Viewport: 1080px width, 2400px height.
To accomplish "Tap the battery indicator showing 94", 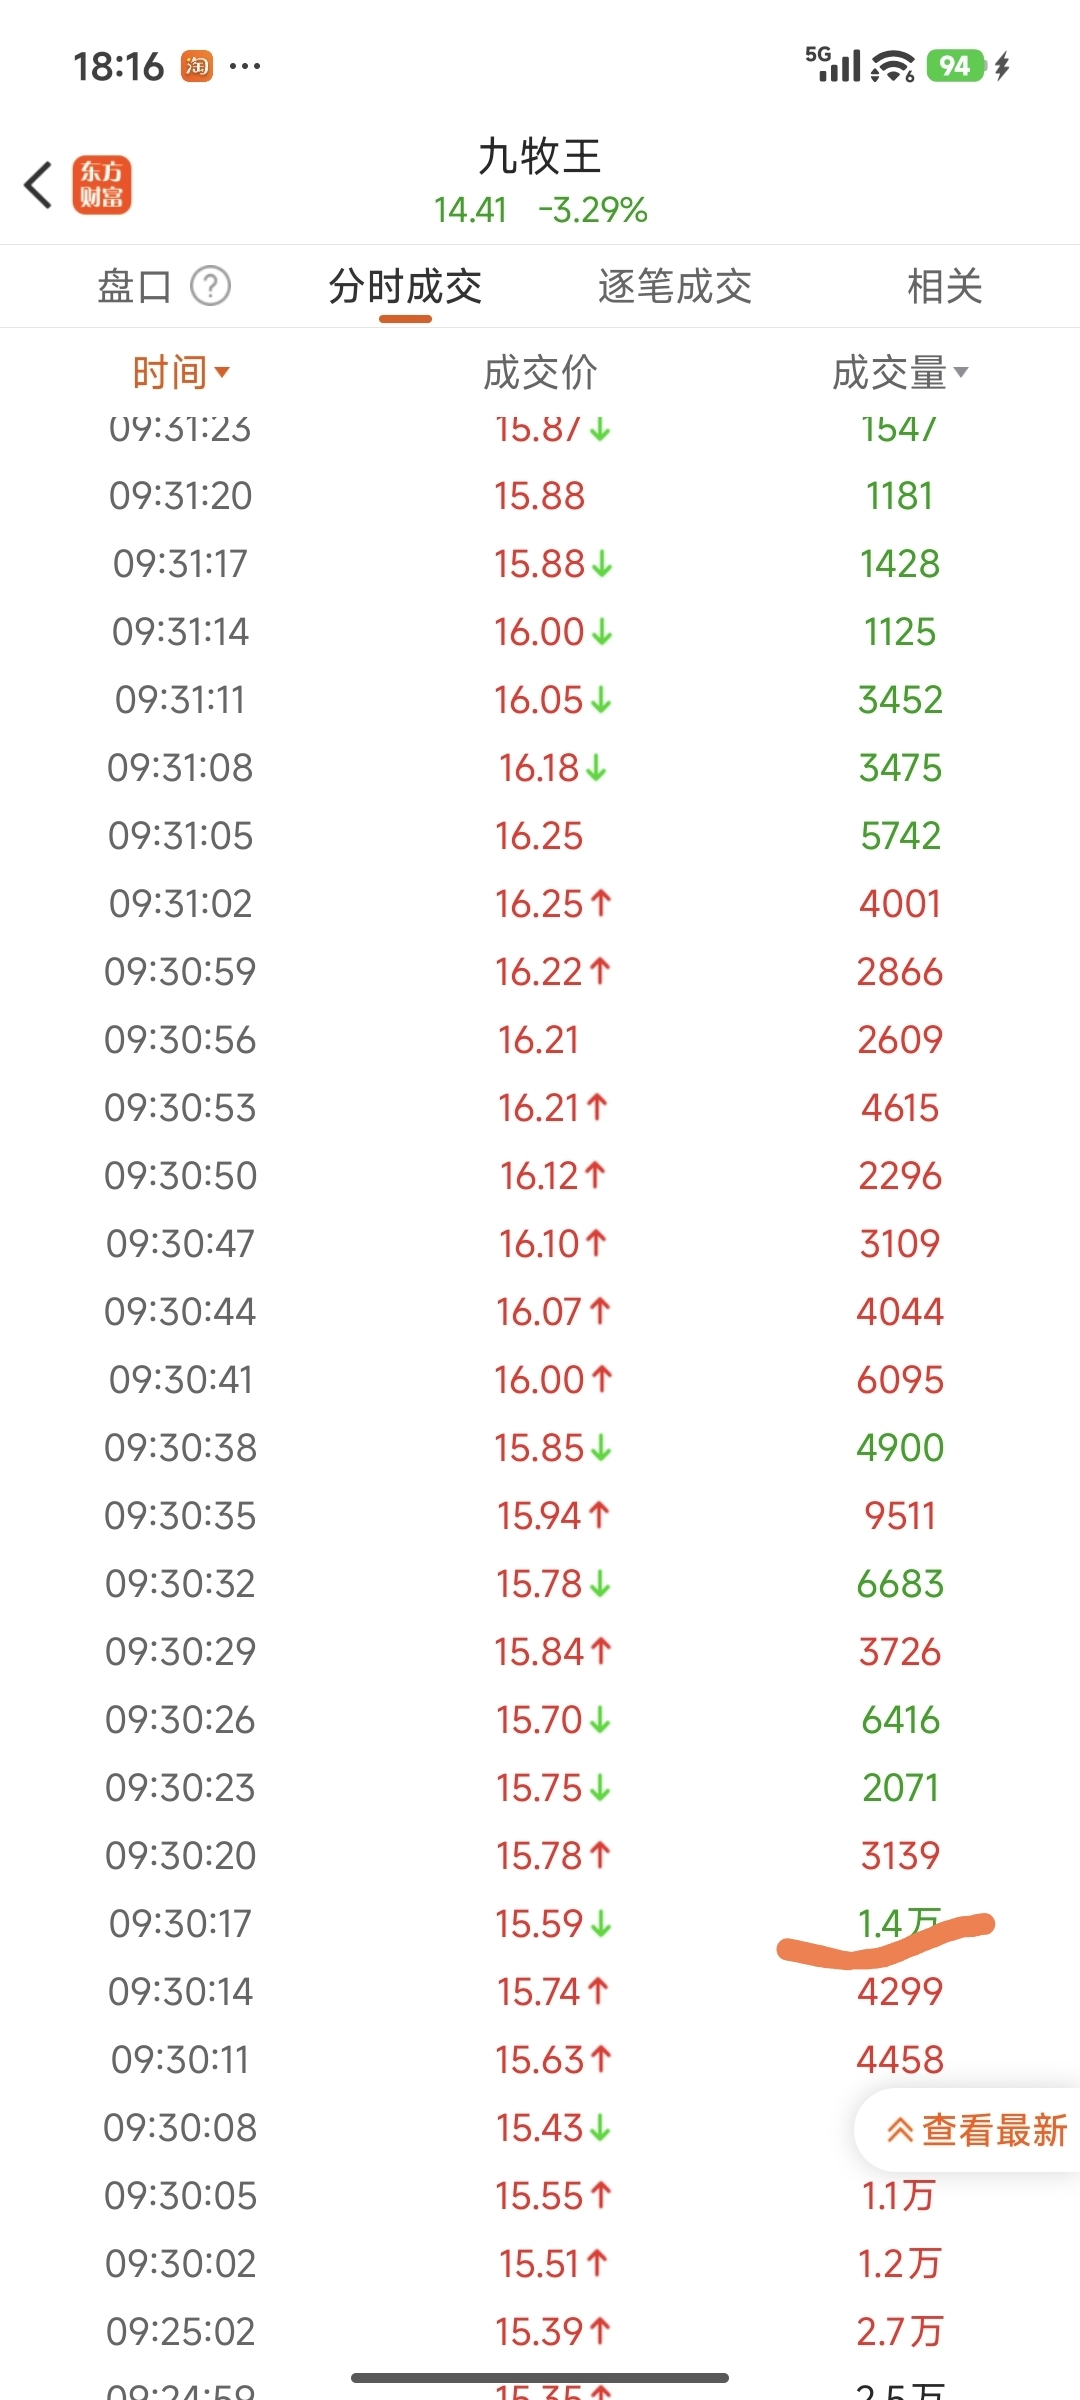I will 955,66.
